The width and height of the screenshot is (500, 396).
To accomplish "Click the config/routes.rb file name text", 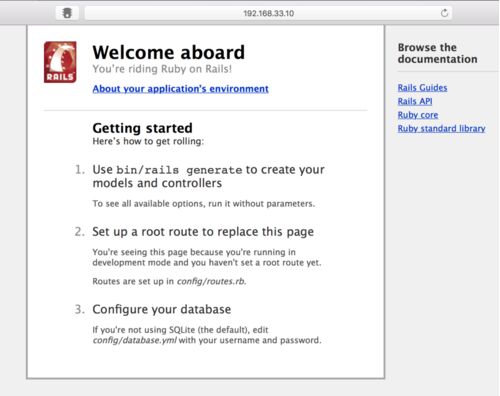I will click(x=211, y=281).
